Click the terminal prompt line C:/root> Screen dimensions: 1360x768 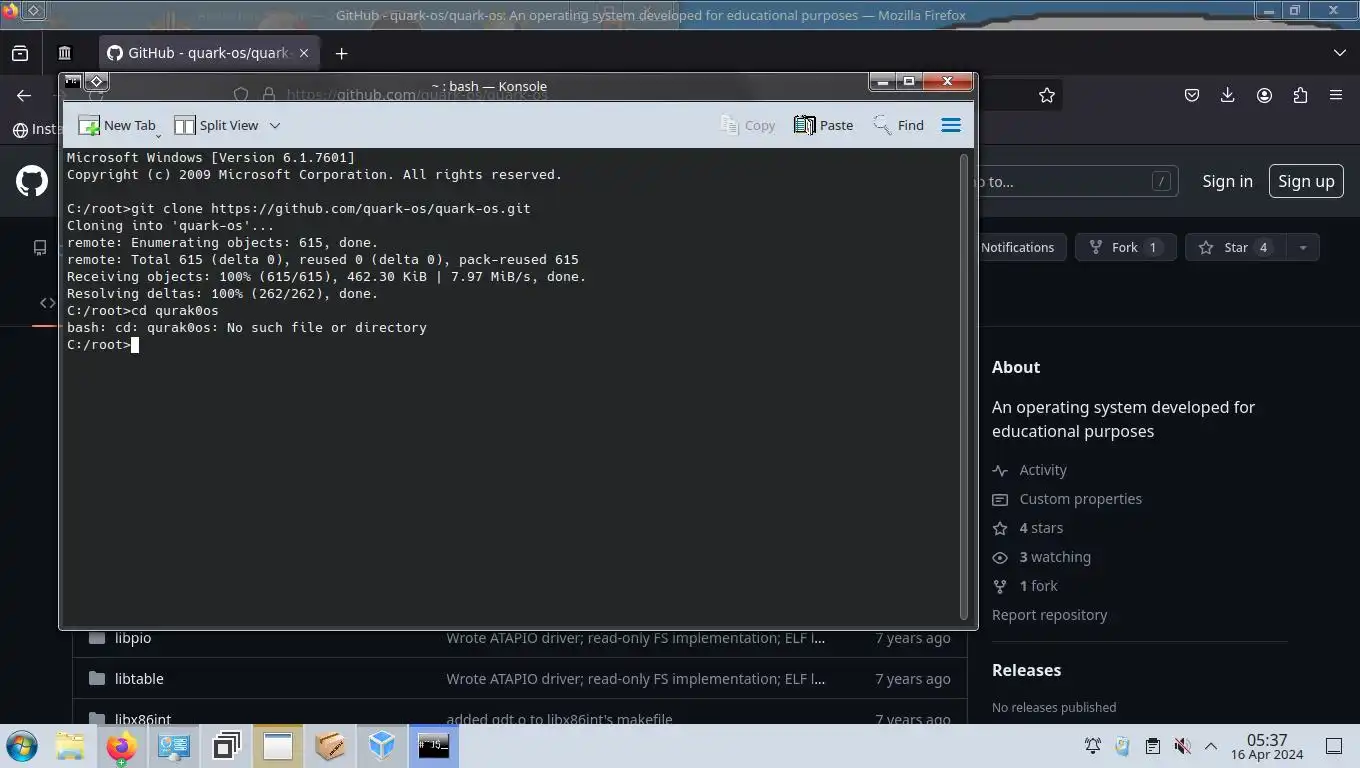(x=98, y=344)
